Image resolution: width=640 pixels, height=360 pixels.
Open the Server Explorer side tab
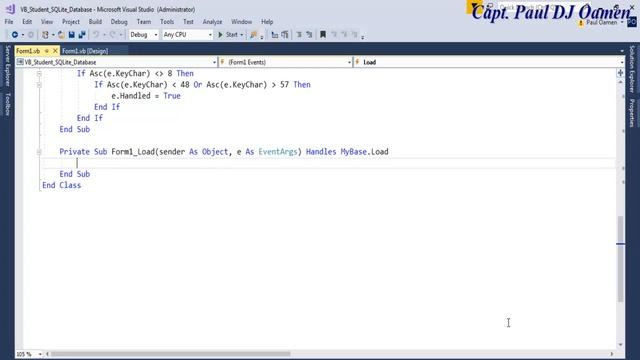coord(7,66)
